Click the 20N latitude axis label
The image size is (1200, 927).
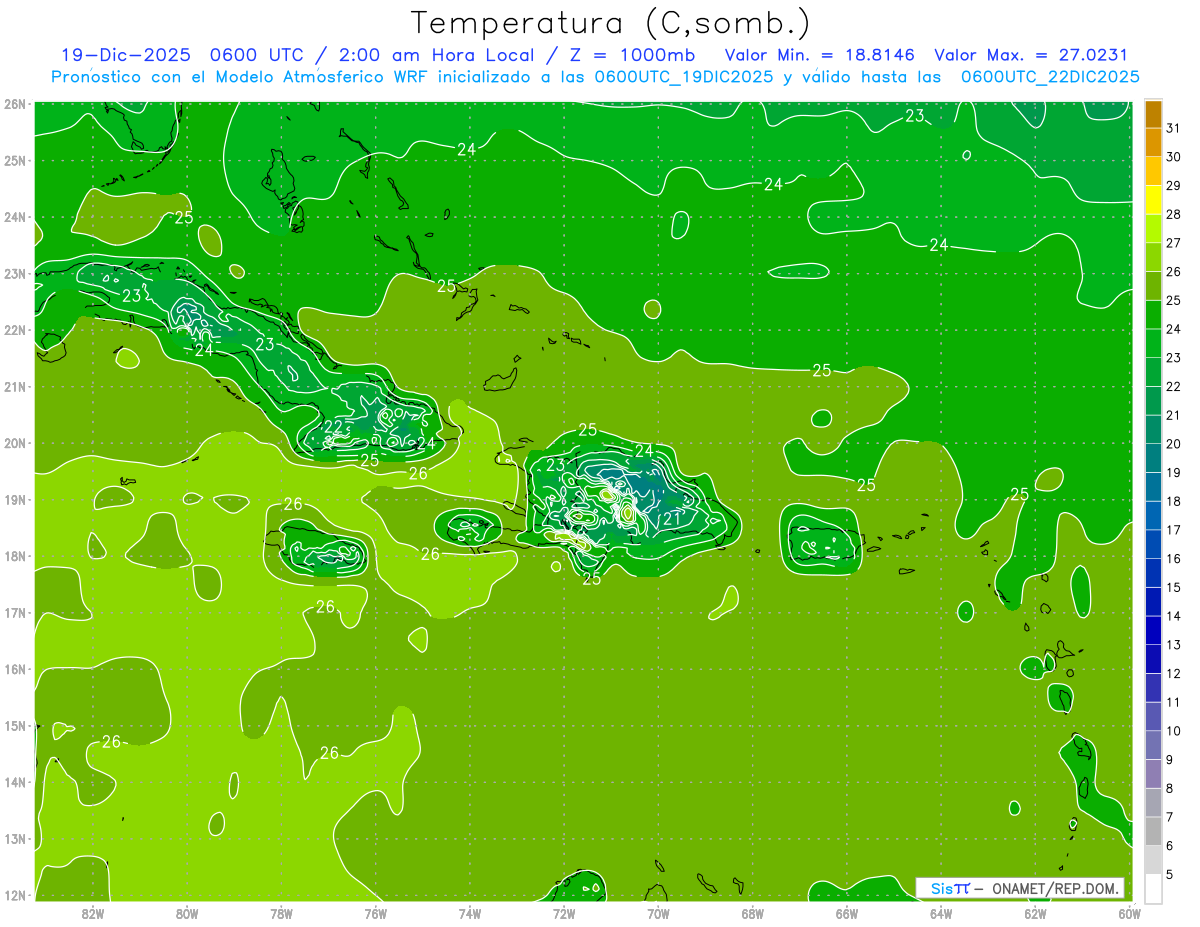click(14, 443)
